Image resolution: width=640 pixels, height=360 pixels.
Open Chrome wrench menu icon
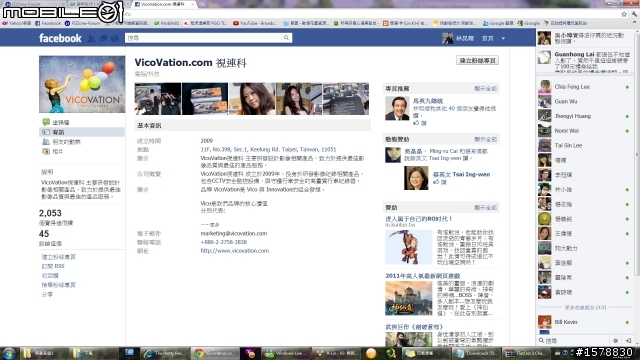(634, 14)
